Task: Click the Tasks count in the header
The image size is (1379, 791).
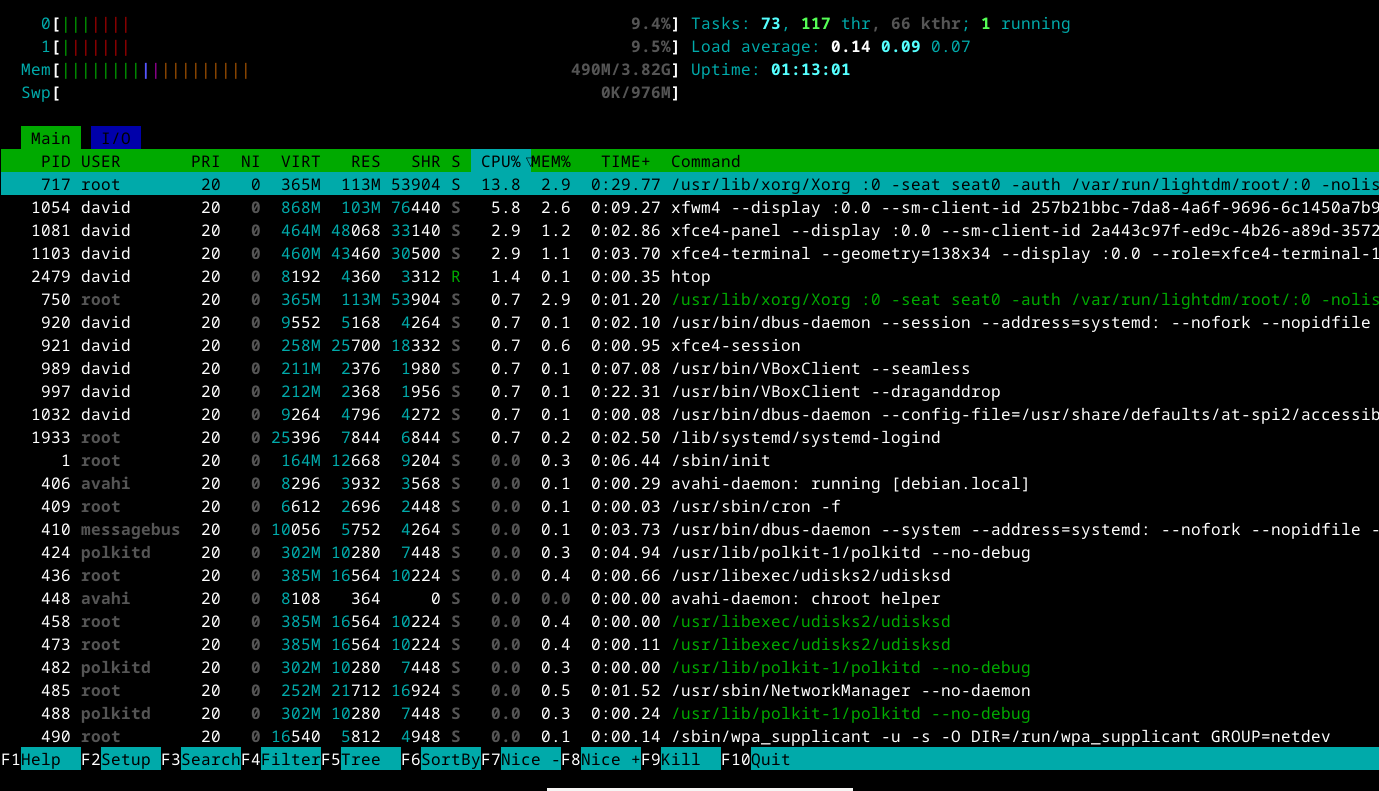Action: point(881,24)
